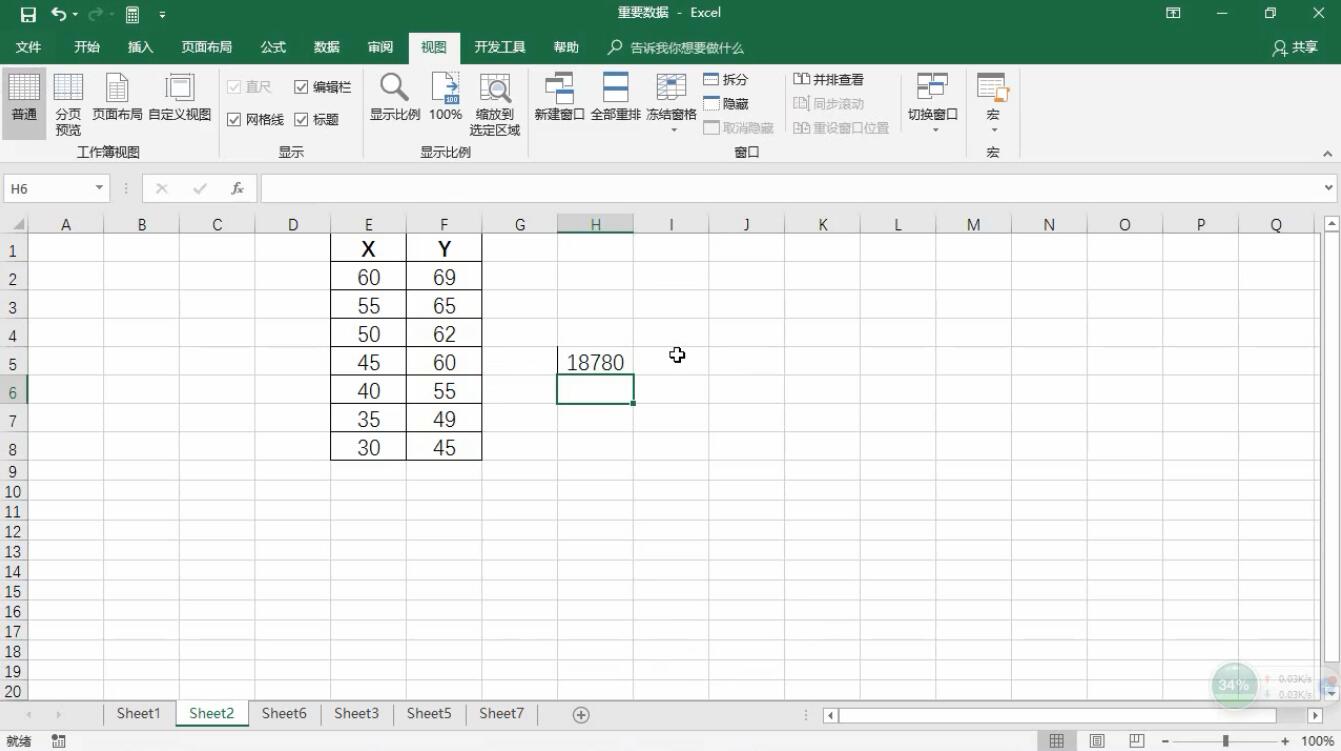
Task: Expand the formula bar with chevron
Action: pos(1329,188)
